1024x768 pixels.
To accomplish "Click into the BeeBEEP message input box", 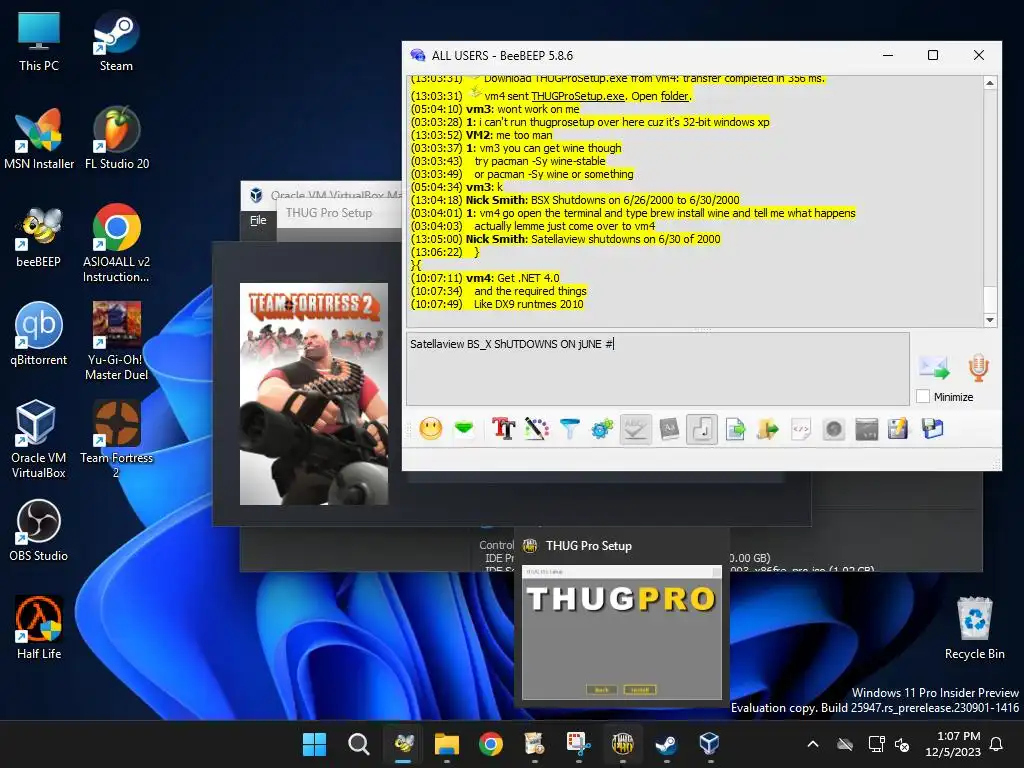I will [x=658, y=369].
